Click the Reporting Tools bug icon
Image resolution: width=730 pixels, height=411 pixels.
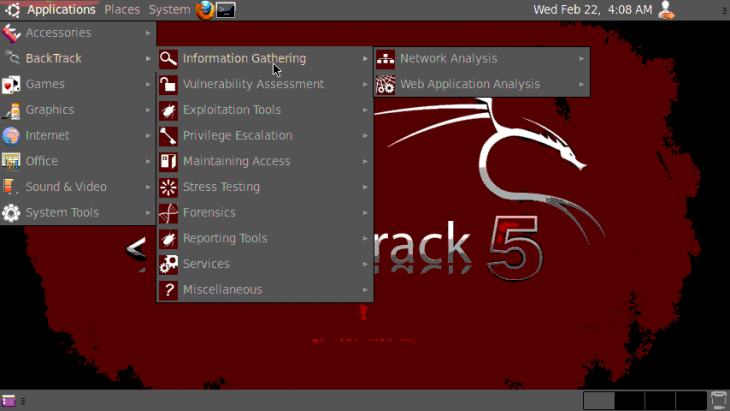coord(168,238)
